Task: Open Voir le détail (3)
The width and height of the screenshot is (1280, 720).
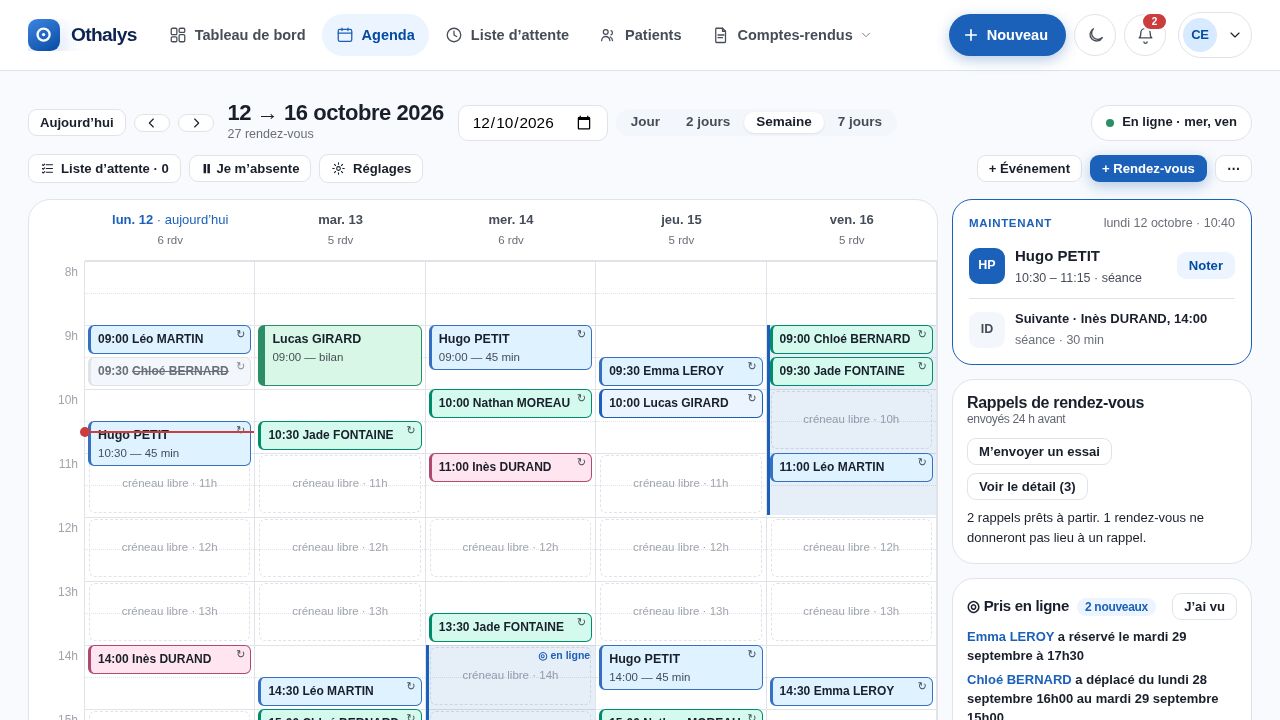Action: click(x=1027, y=486)
